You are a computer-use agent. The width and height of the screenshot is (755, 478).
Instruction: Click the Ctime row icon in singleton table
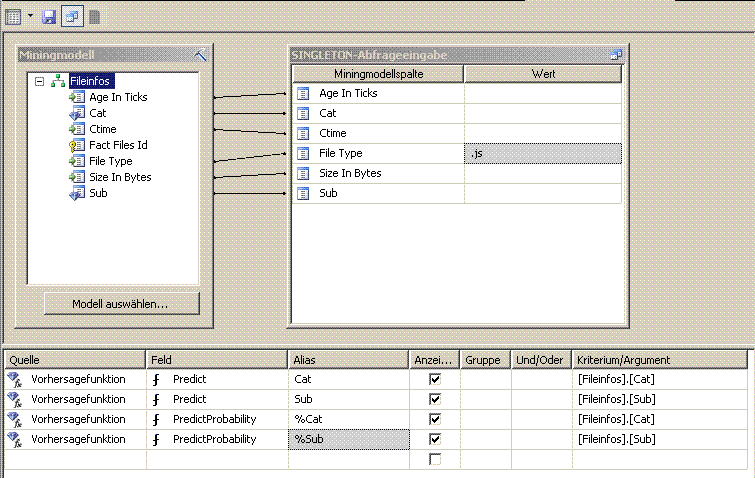click(x=303, y=133)
